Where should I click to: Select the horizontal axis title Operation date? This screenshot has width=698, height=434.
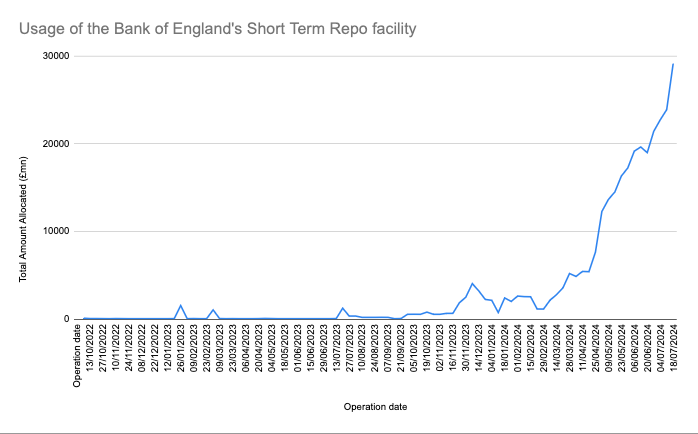375,407
